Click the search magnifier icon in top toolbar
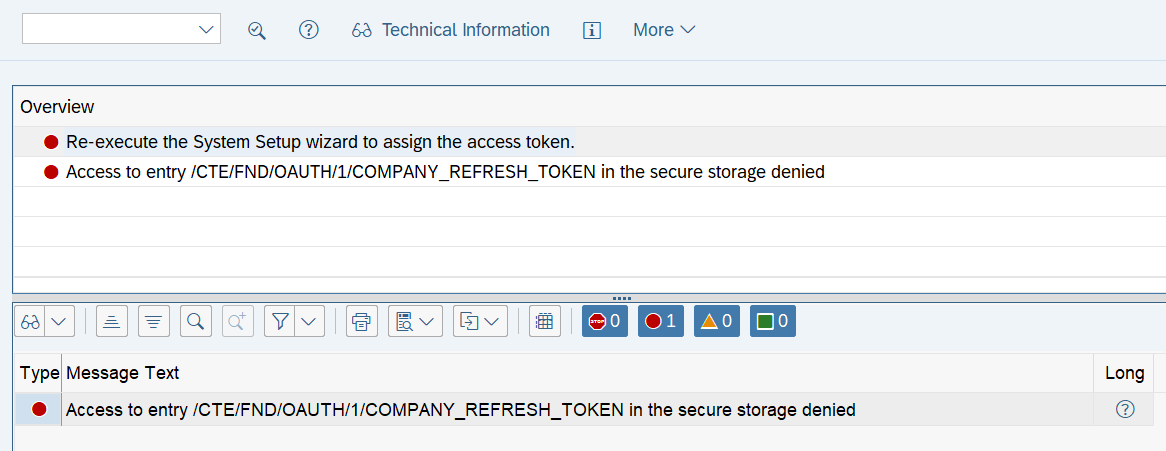The width and height of the screenshot is (1166, 451). [257, 31]
